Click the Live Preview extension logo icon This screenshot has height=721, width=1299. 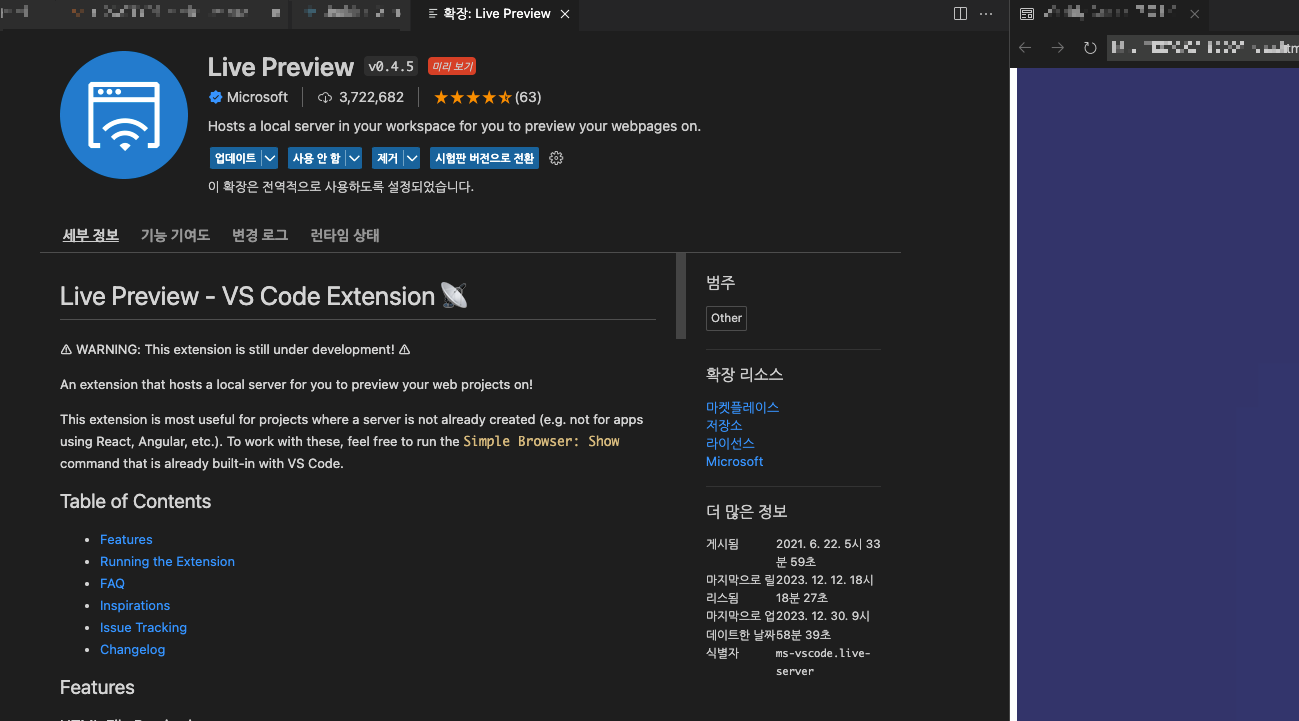coord(124,115)
